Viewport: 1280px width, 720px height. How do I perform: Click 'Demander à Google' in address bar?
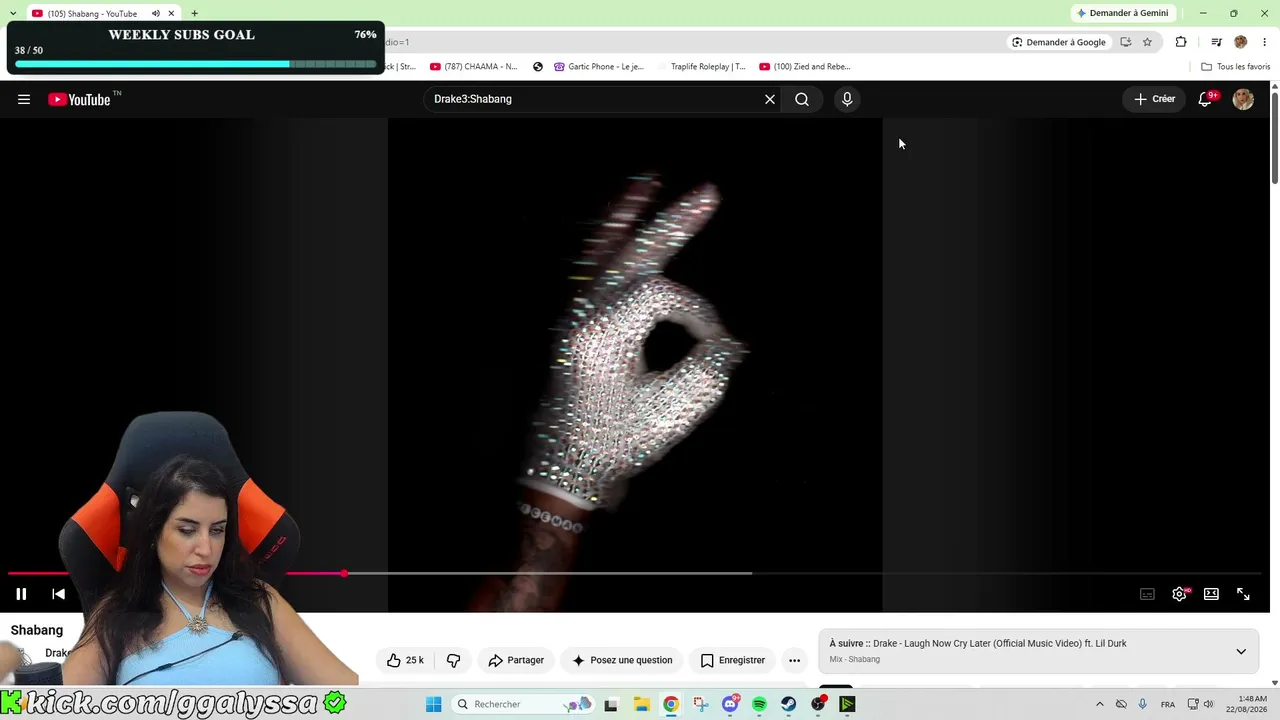[1059, 42]
